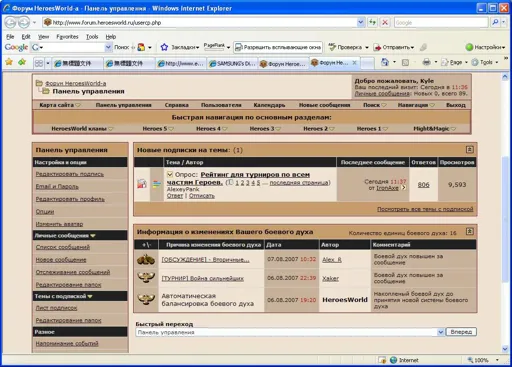Click the Google toolbar bookmarks star icon

click(164, 47)
